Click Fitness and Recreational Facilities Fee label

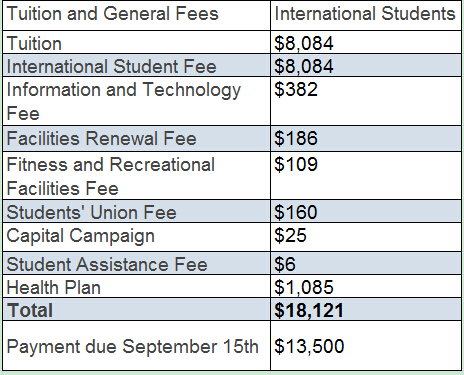pos(111,176)
